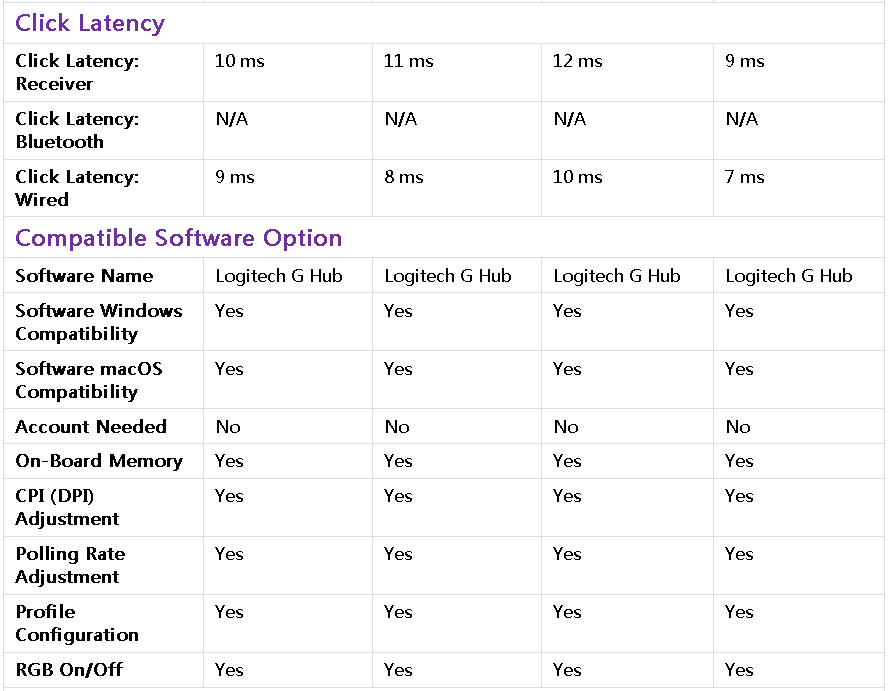Select the Click Latency: Wired row label
Viewport: 888px width, 691px height.
coord(77,188)
